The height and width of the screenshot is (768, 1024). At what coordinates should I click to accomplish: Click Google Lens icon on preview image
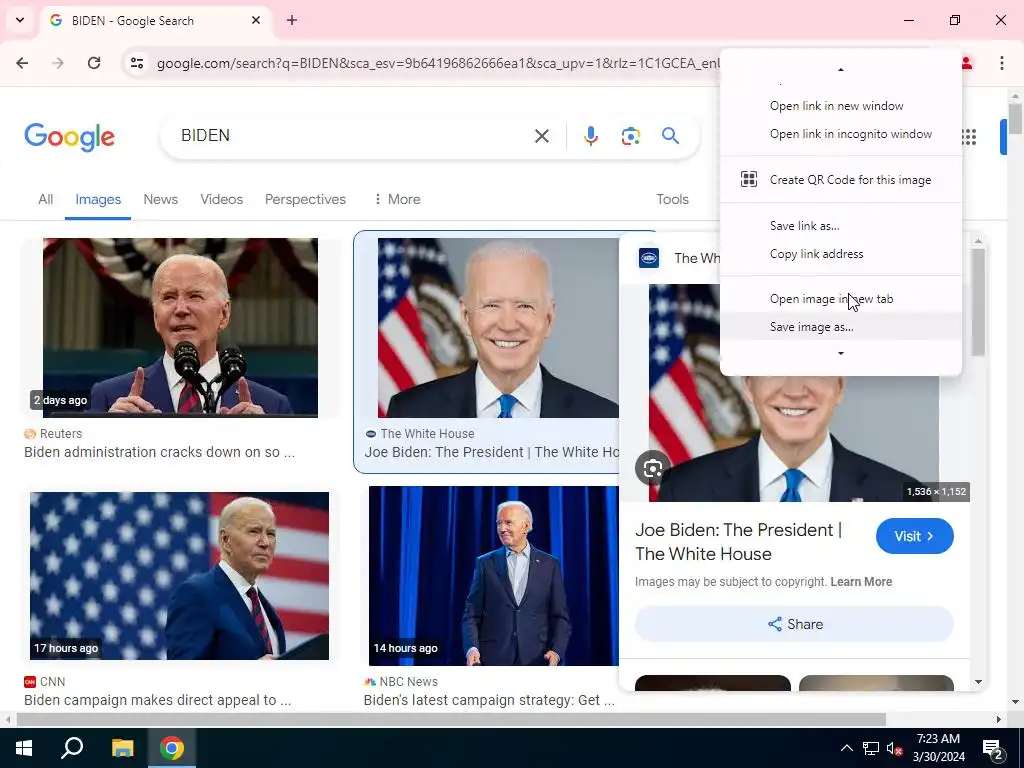coord(652,468)
